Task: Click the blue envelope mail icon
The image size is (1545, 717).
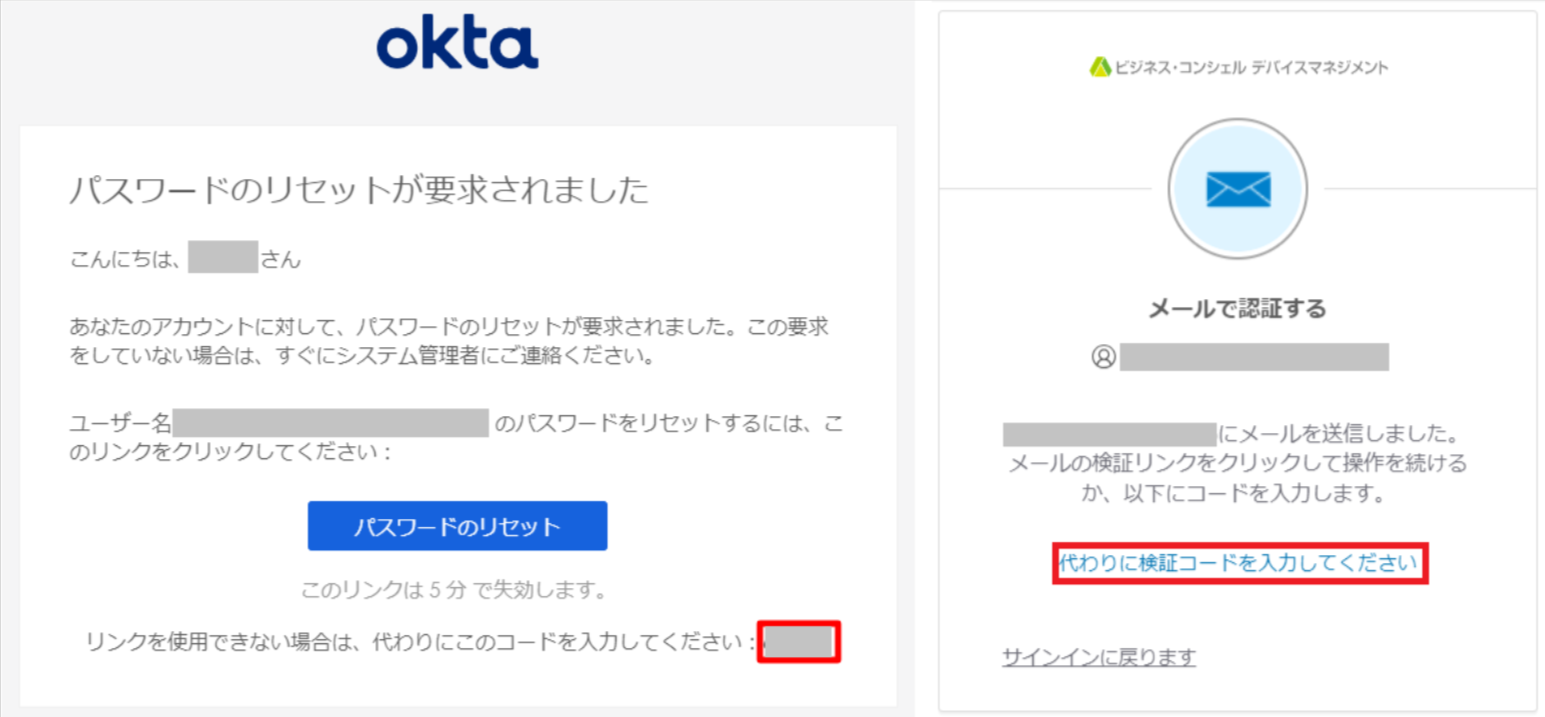Action: 1238,189
